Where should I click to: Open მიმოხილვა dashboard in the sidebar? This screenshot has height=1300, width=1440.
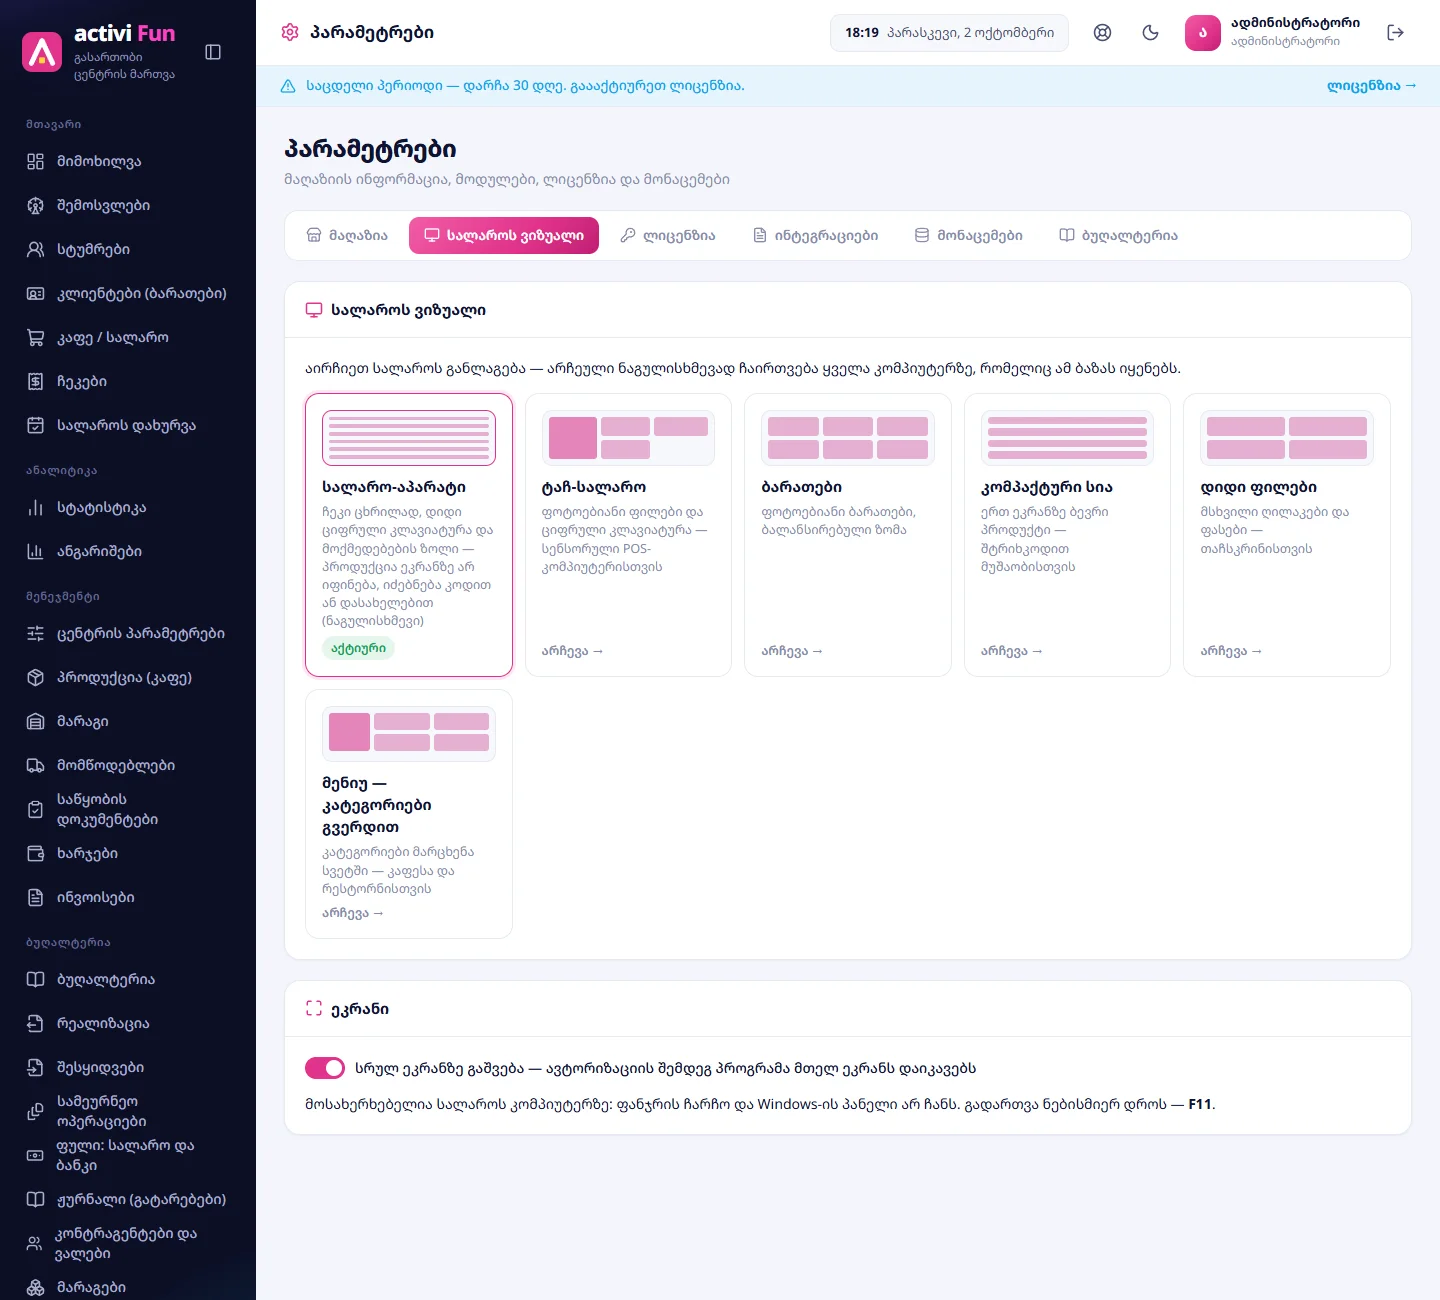click(128, 161)
